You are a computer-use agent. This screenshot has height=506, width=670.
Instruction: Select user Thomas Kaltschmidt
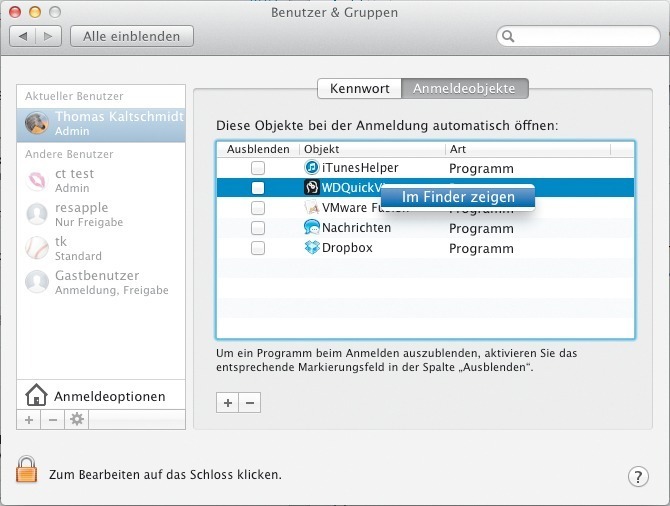point(101,123)
